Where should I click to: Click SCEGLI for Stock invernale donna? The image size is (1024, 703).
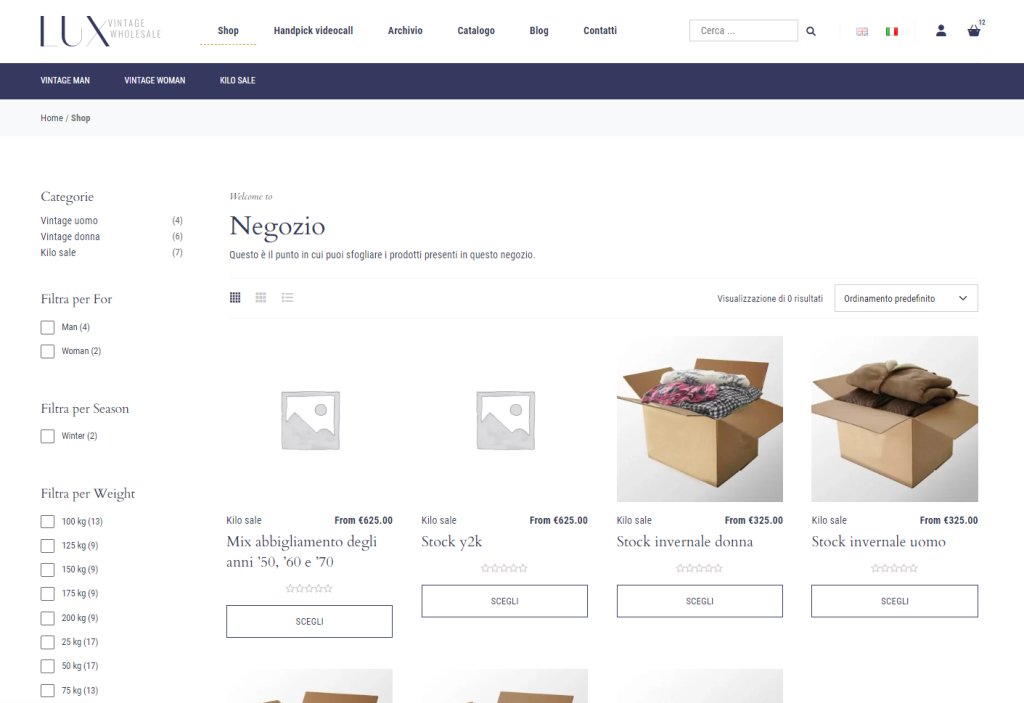[699, 601]
